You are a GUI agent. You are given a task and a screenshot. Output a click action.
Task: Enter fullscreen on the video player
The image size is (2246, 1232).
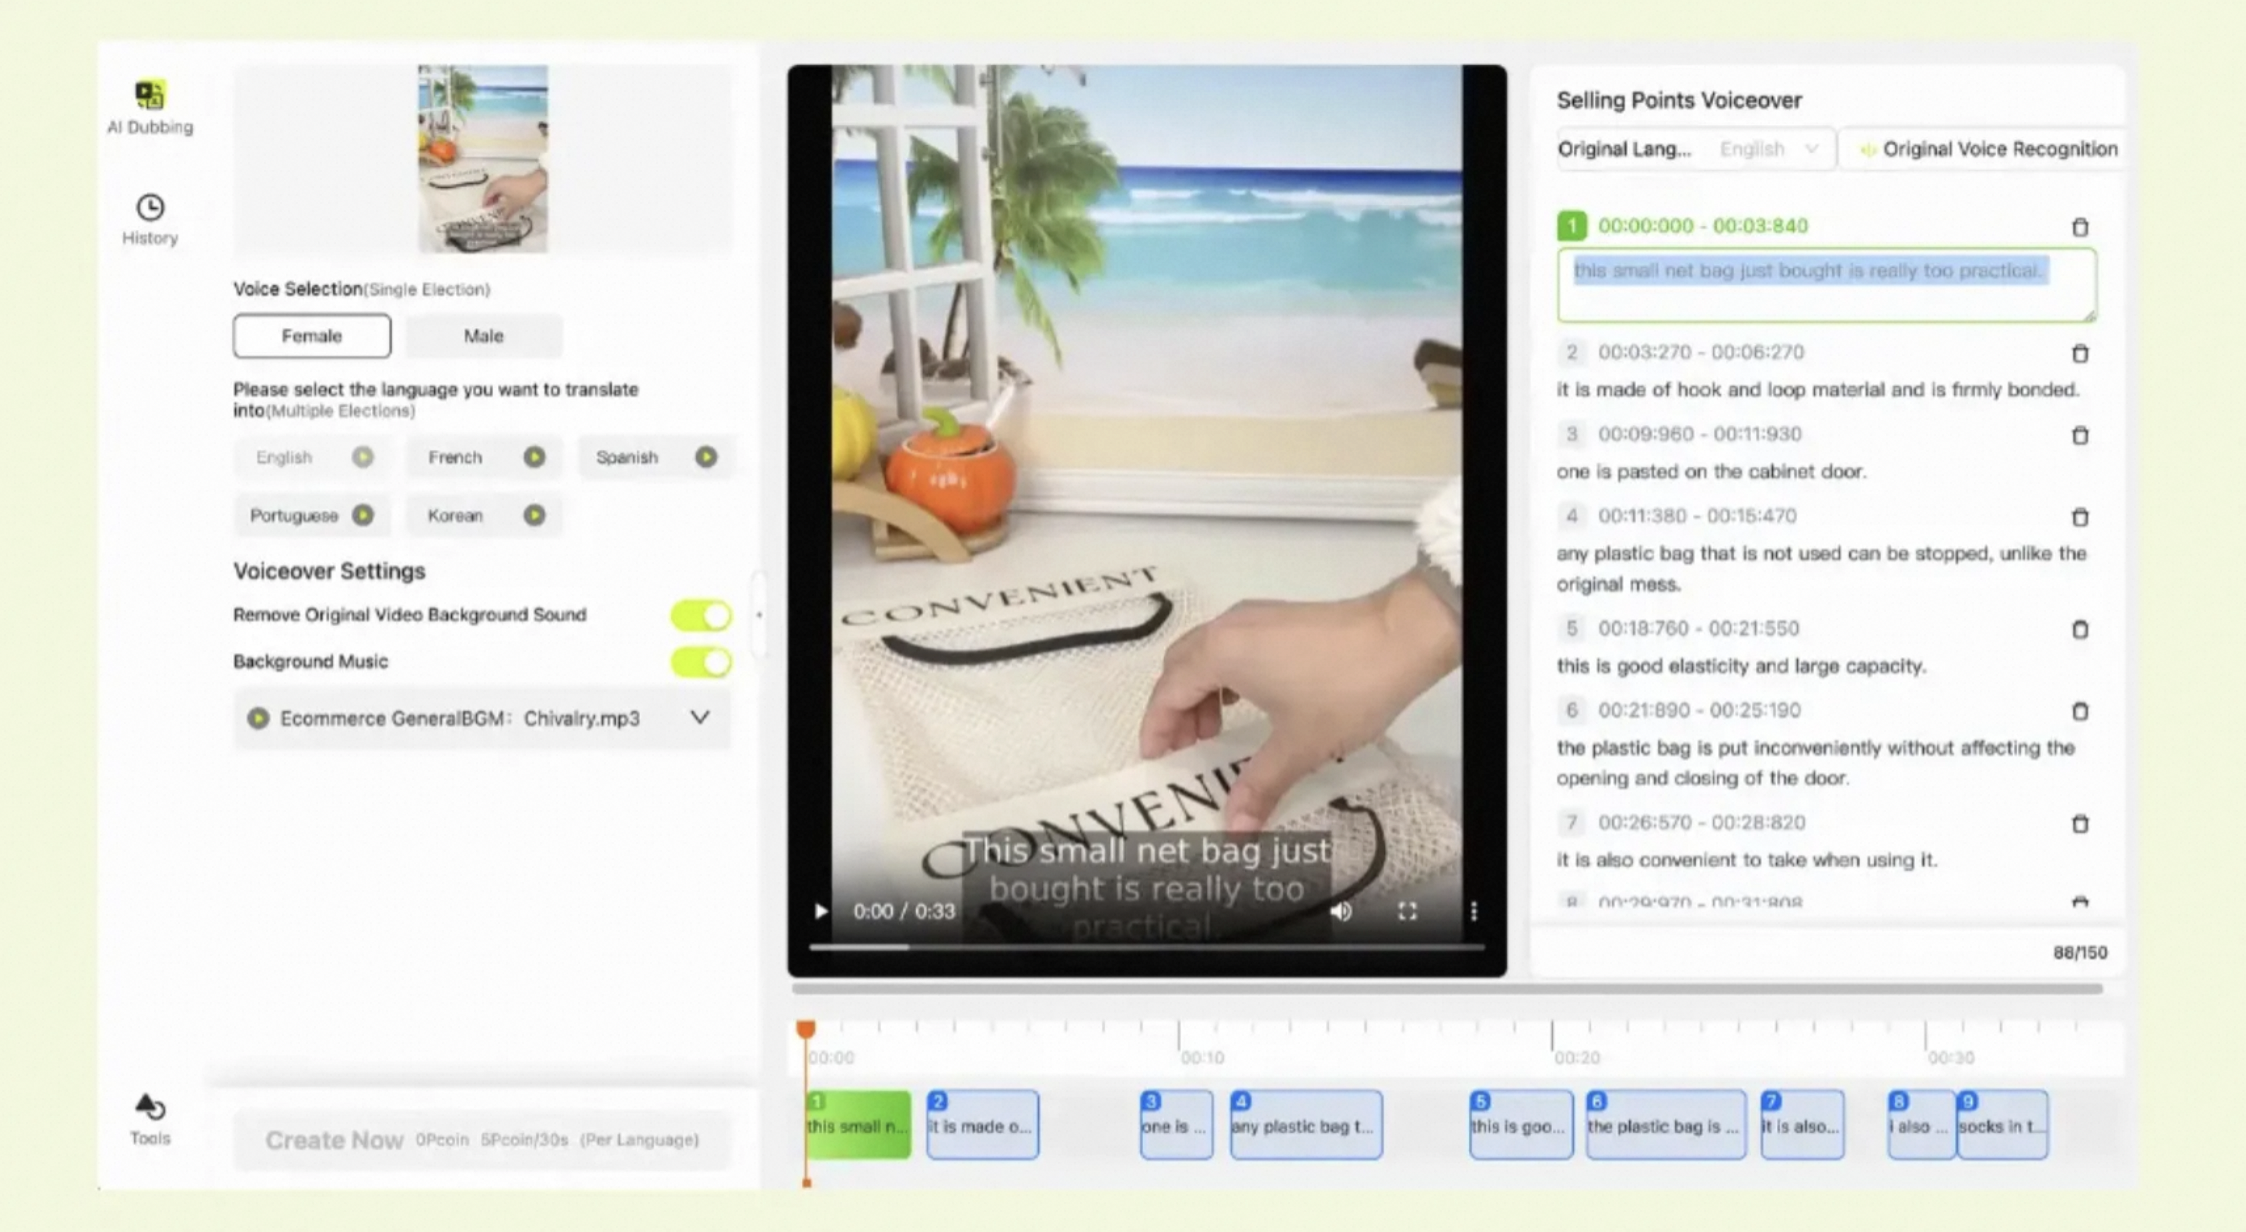coord(1407,911)
